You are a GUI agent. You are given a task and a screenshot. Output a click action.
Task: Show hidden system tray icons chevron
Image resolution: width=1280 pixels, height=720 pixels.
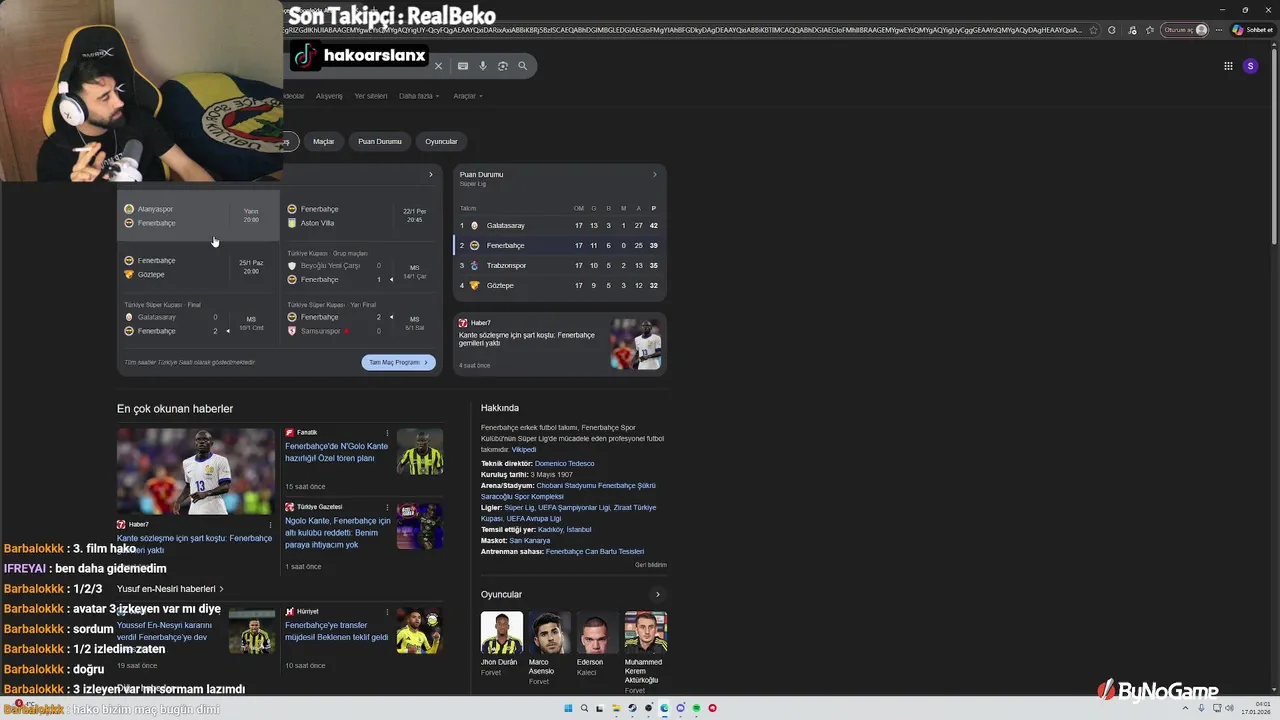1187,708
